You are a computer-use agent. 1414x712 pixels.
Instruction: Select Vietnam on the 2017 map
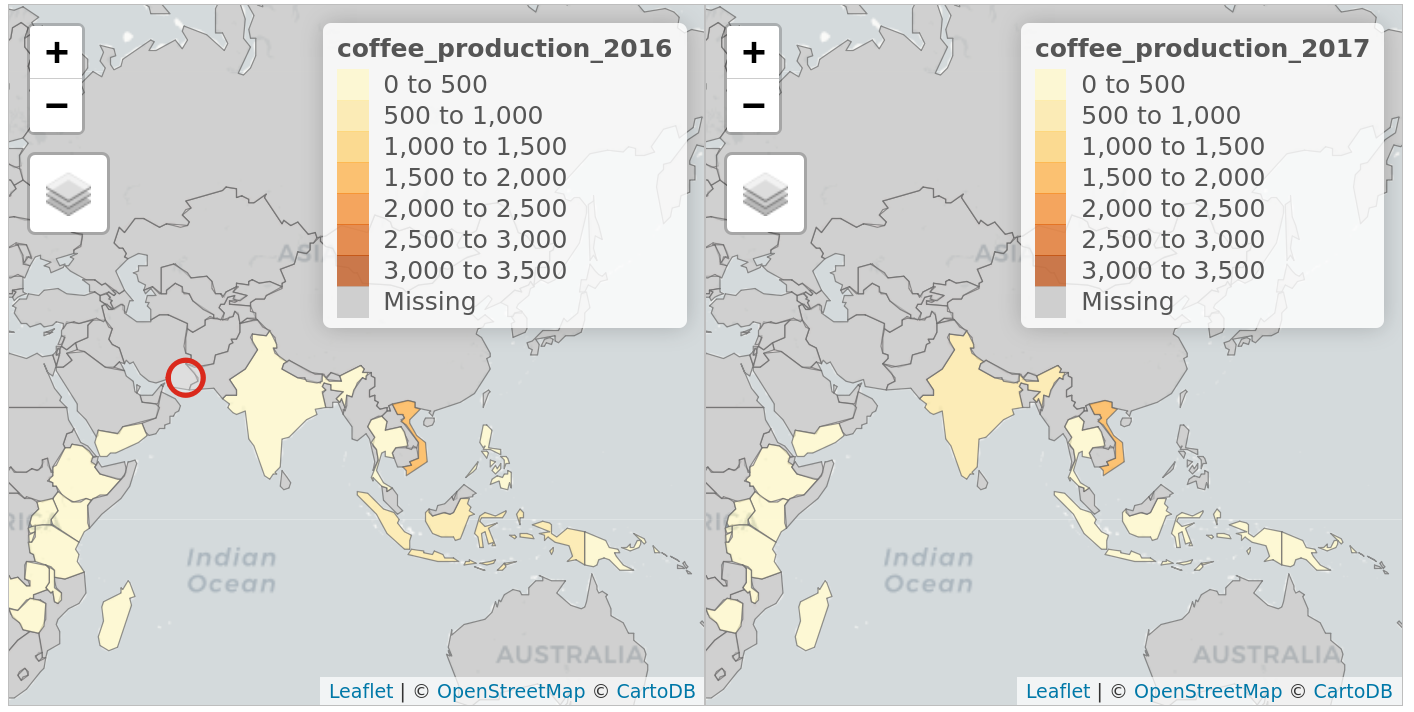tap(1115, 449)
